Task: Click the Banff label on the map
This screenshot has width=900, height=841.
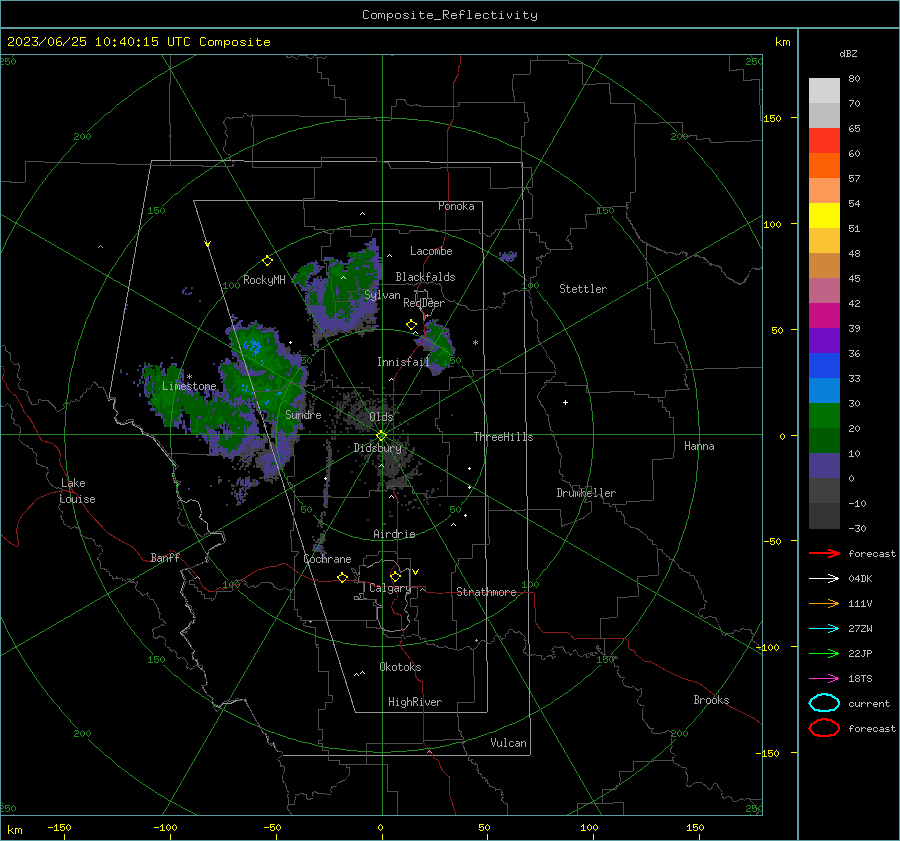Action: click(165, 557)
